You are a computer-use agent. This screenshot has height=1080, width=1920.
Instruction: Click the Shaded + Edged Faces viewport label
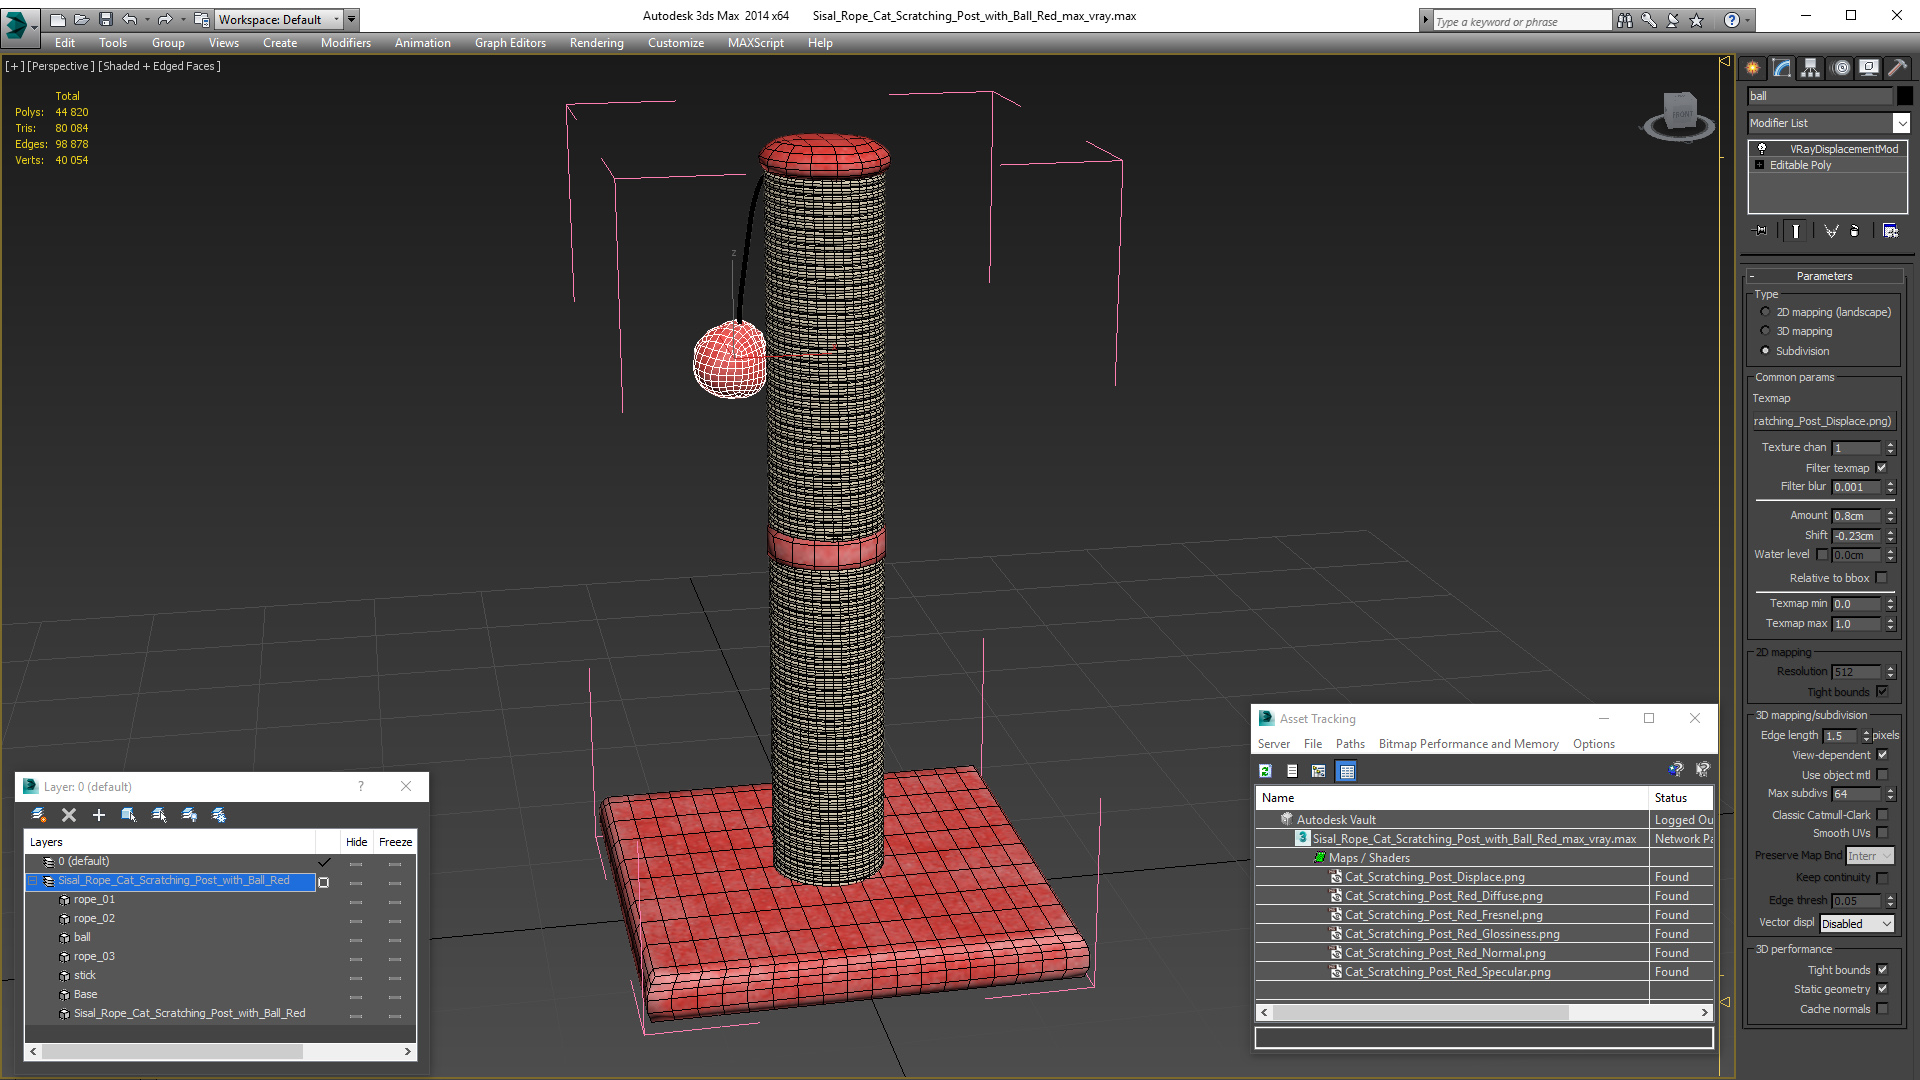160,66
